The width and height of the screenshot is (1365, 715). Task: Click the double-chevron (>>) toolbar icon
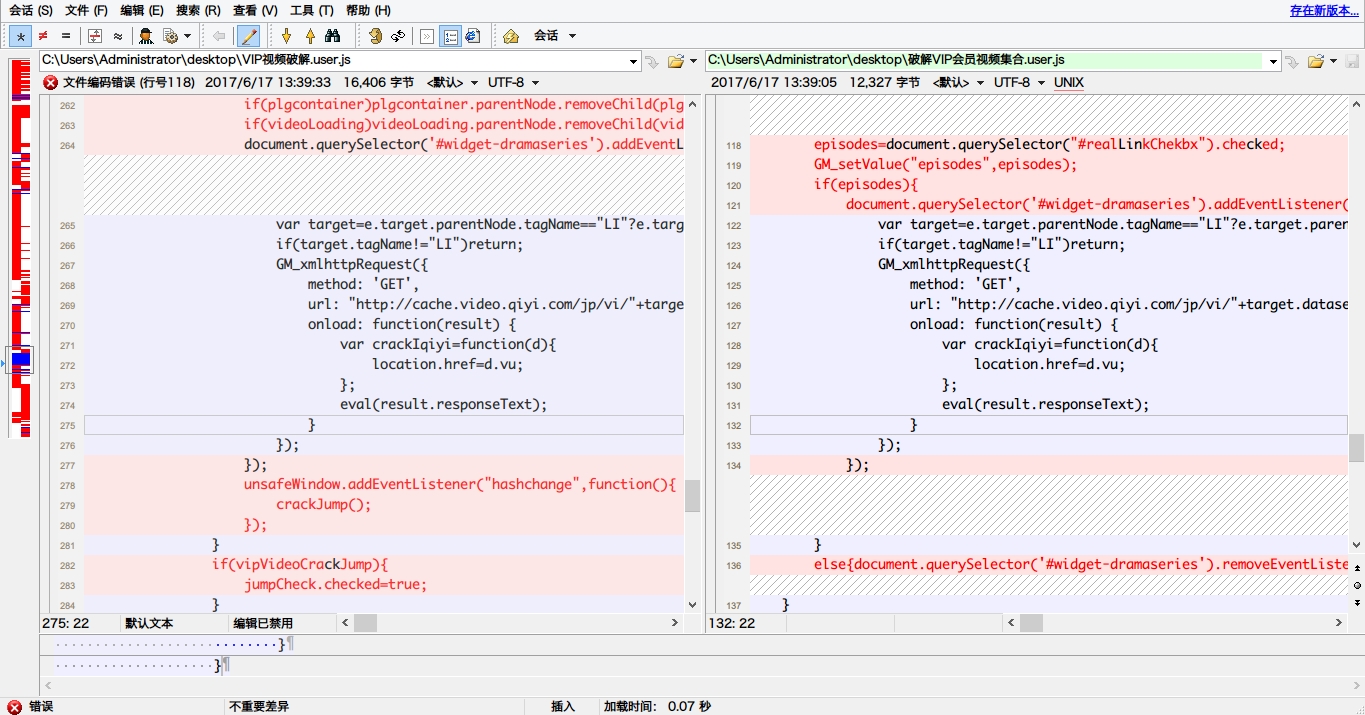click(427, 36)
